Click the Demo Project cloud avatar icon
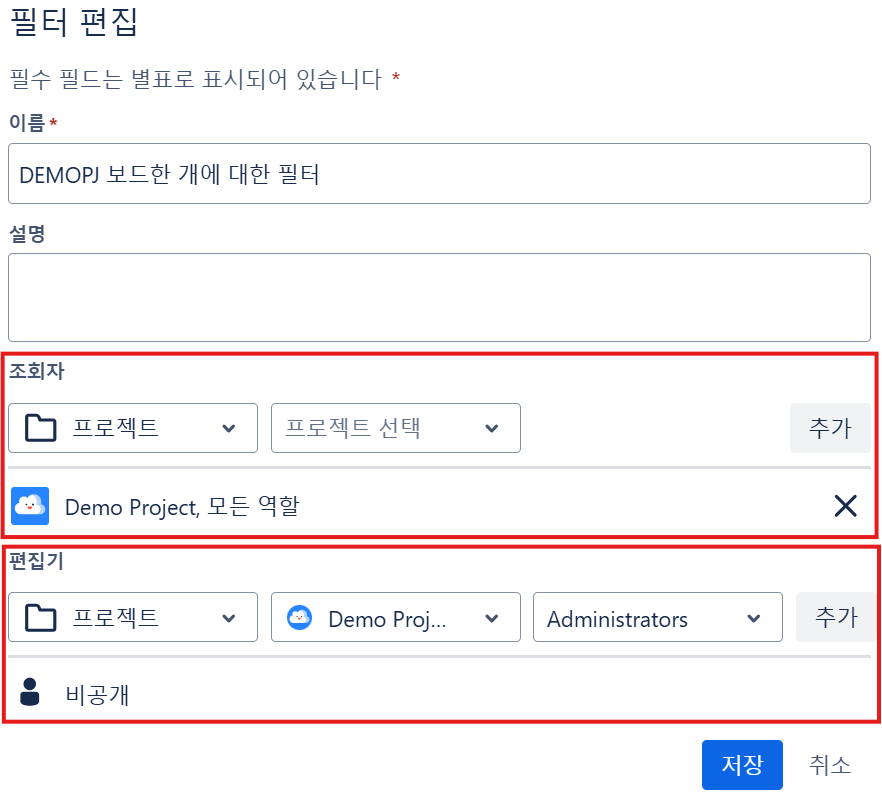 (30, 506)
